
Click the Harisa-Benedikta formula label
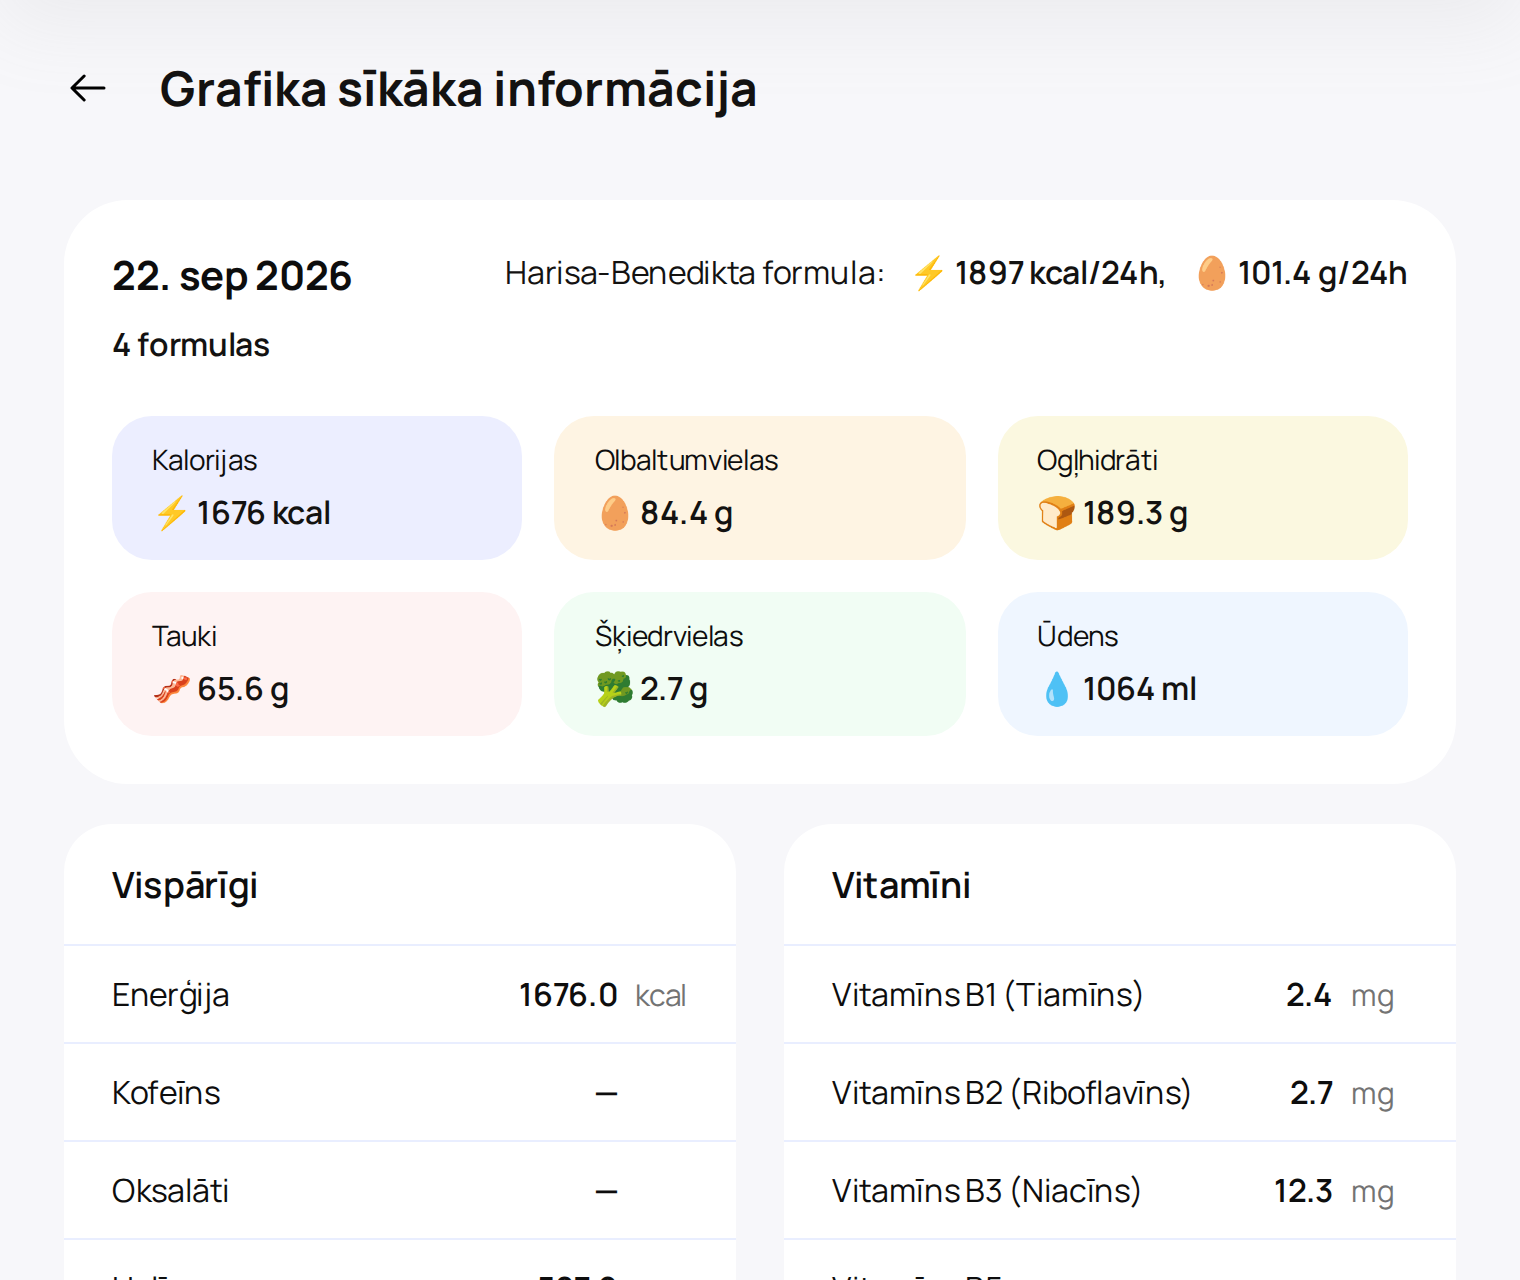(695, 273)
